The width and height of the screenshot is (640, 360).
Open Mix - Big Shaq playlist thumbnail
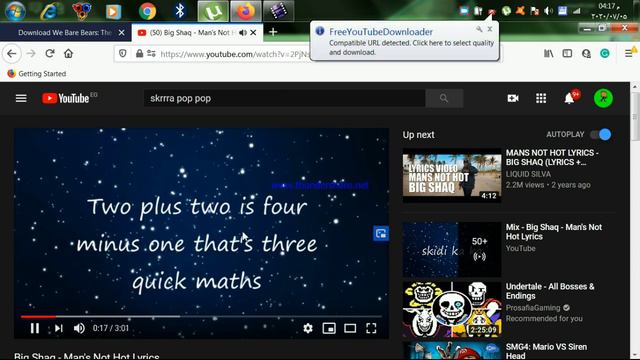pos(452,250)
